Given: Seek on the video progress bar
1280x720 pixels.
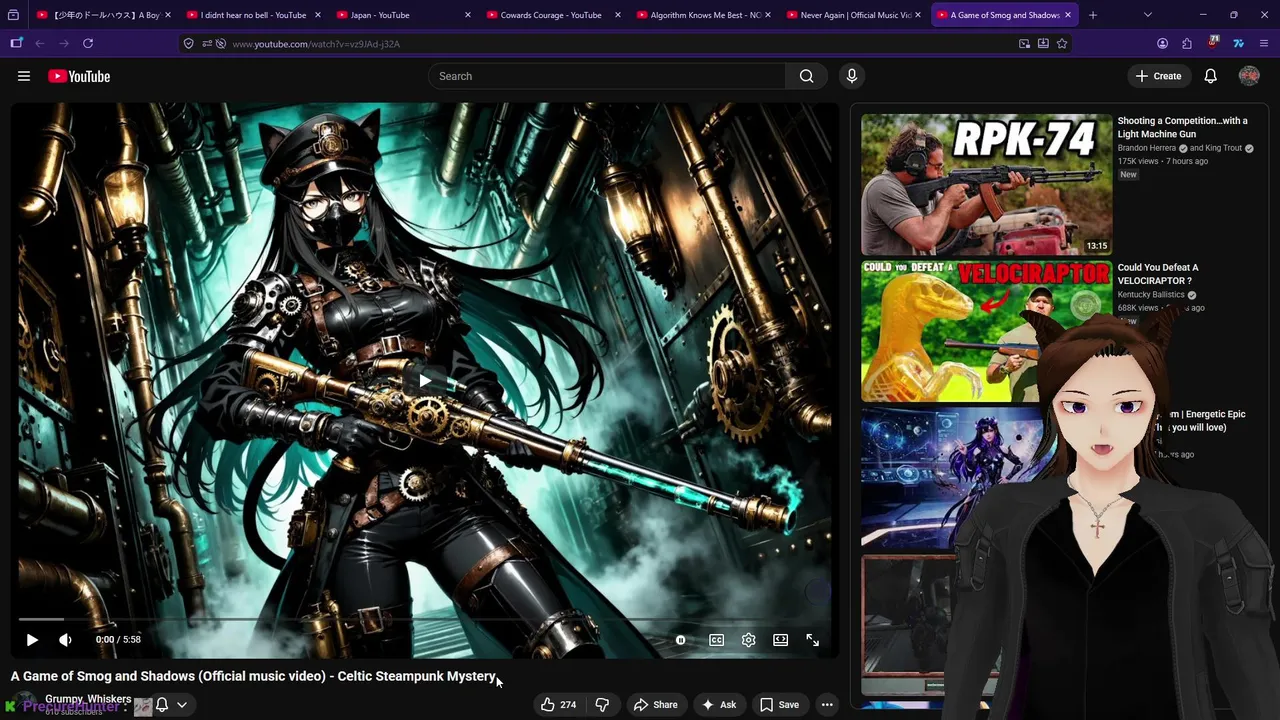Looking at the screenshot, I should [425, 620].
